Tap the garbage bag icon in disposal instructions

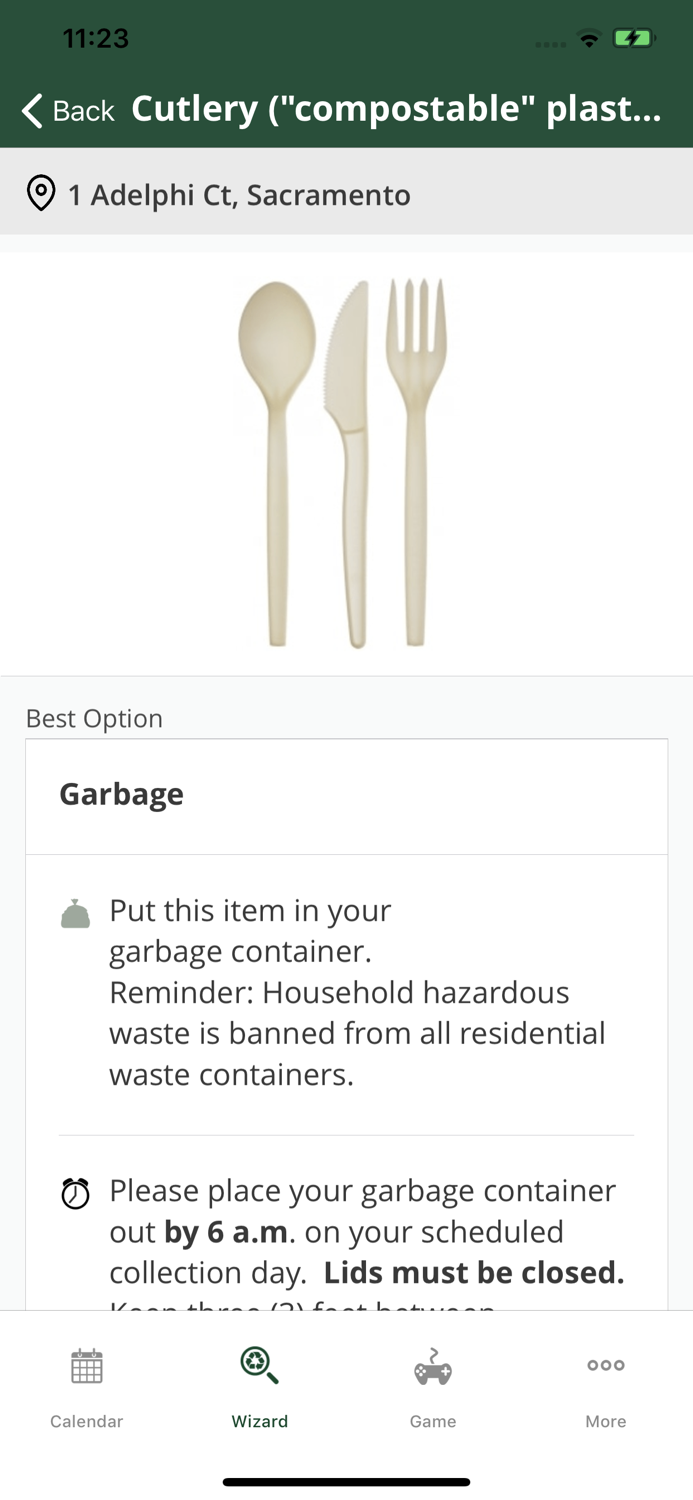coord(74,912)
